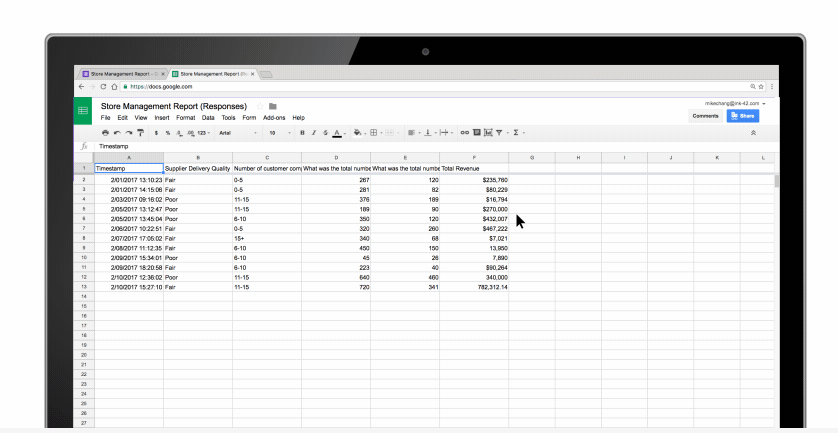The image size is (838, 433).
Task: Click the Print icon in the toolbar
Action: tap(105, 133)
